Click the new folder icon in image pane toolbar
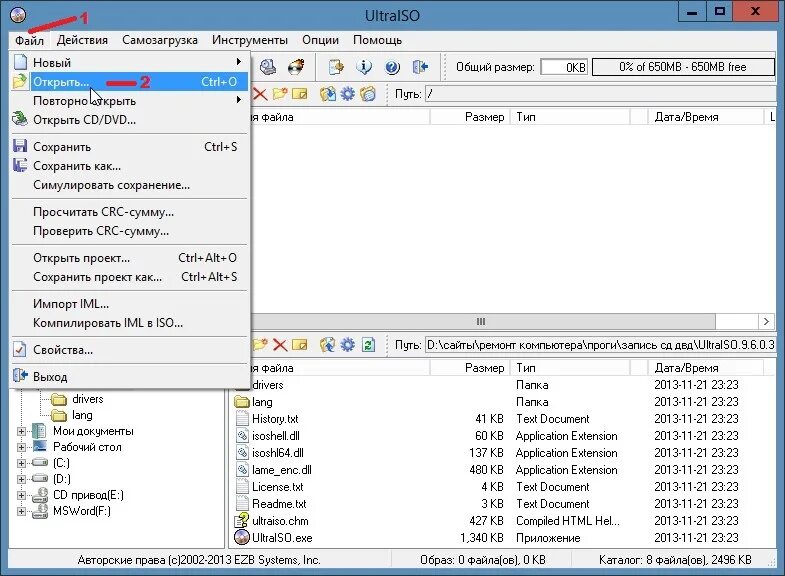This screenshot has width=785, height=576. coord(279,94)
